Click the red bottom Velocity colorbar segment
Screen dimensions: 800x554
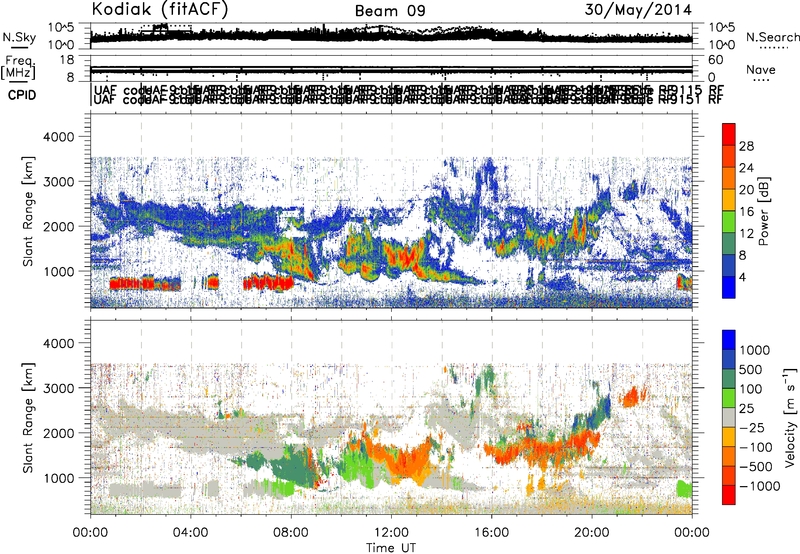(729, 495)
